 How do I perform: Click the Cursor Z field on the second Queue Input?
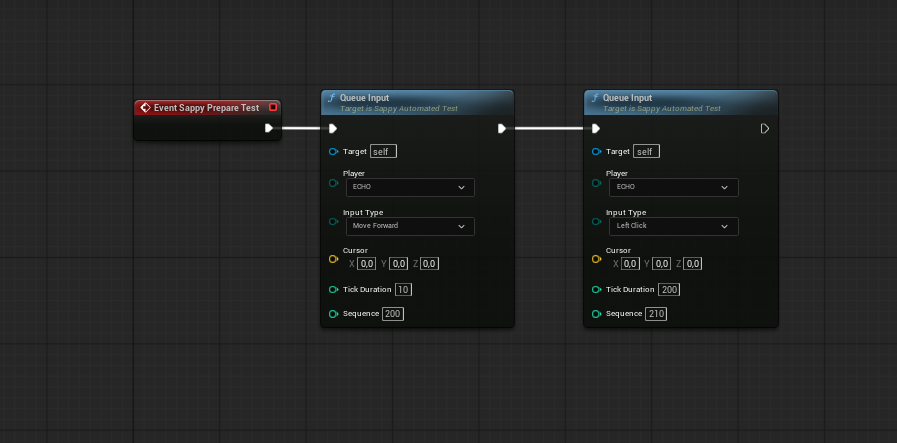pos(693,264)
